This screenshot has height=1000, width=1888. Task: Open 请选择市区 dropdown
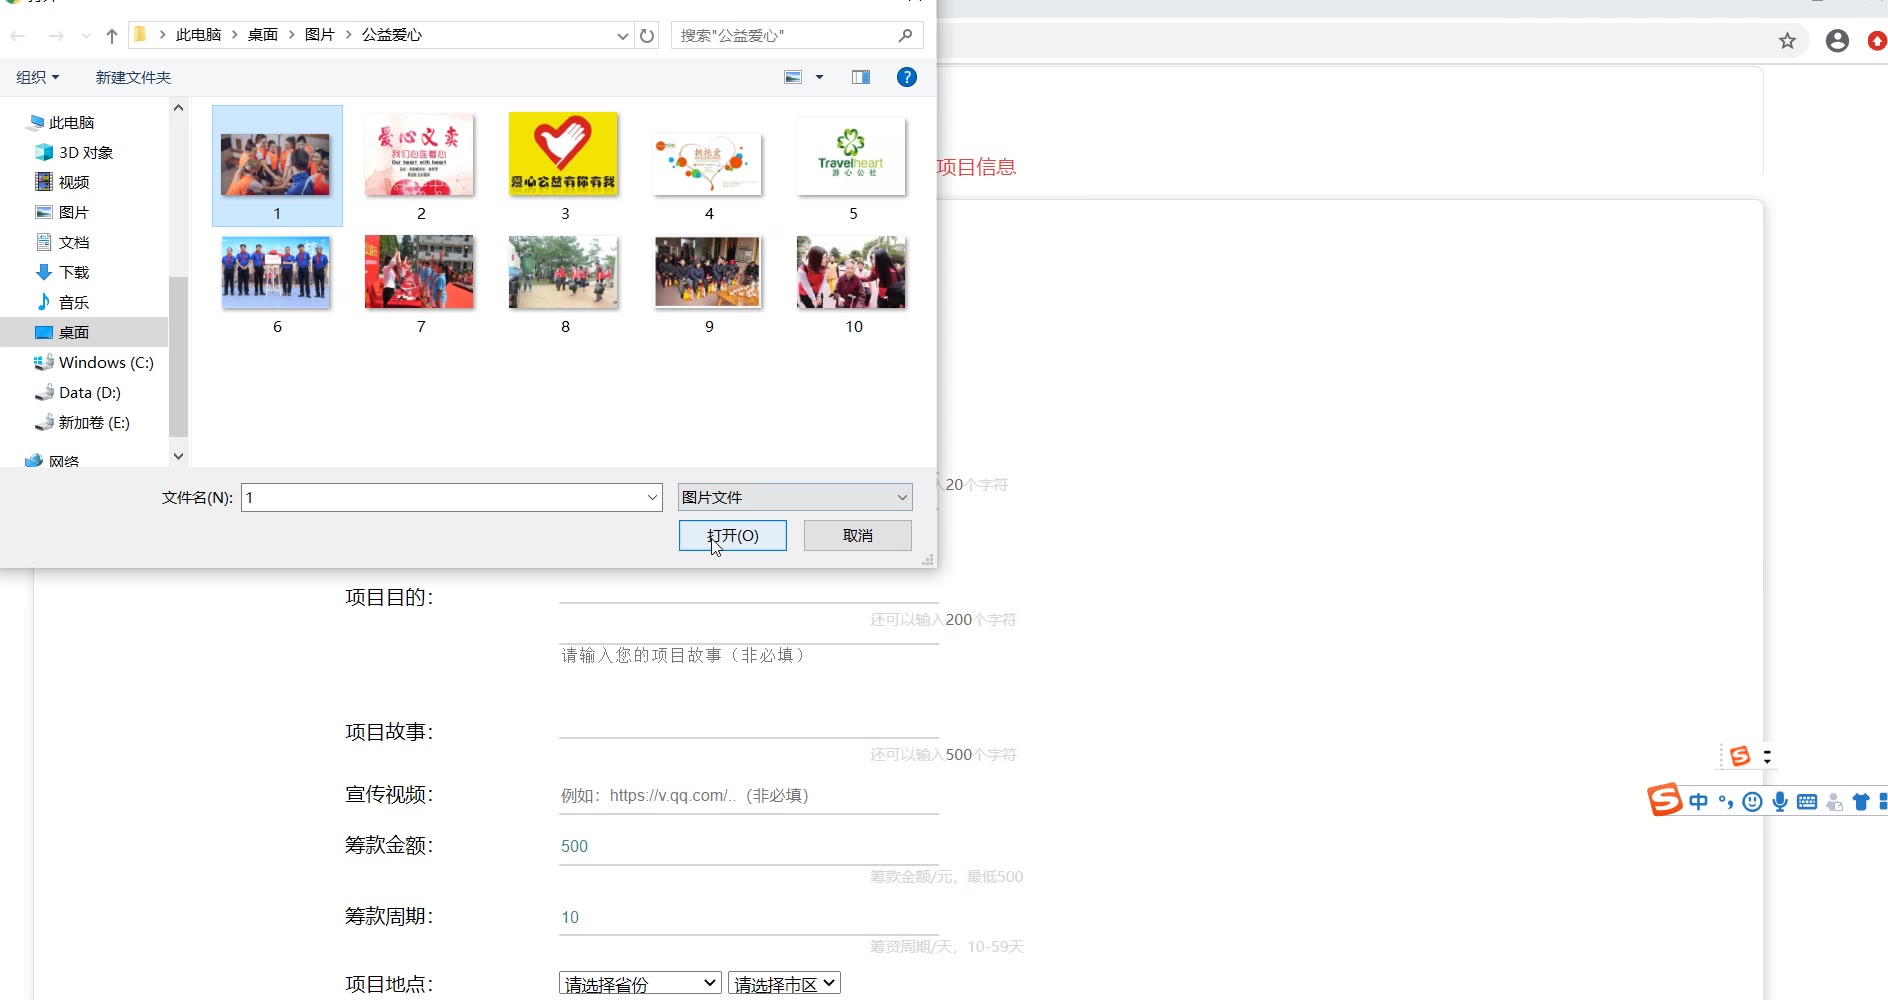(x=785, y=984)
